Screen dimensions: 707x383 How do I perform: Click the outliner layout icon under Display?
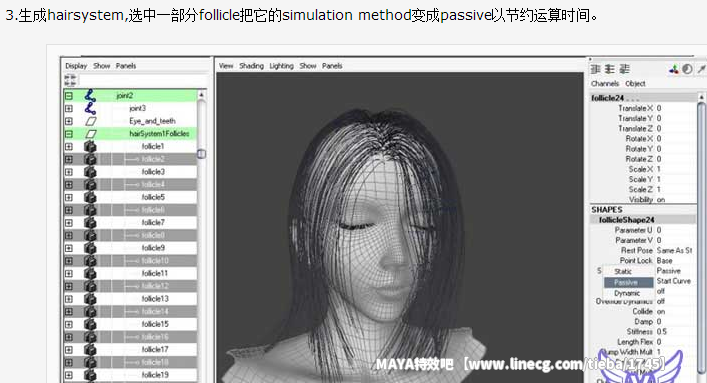coord(71,80)
